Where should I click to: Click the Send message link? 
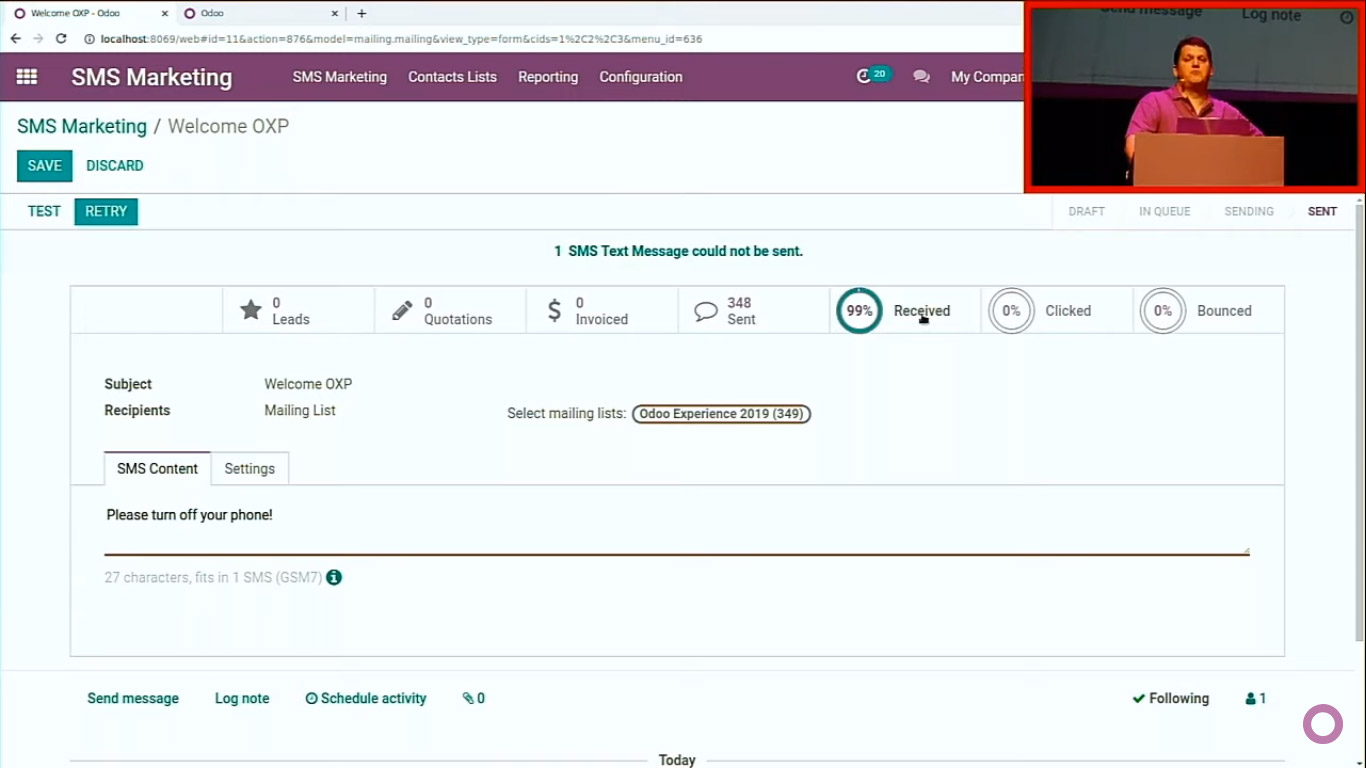(x=133, y=698)
